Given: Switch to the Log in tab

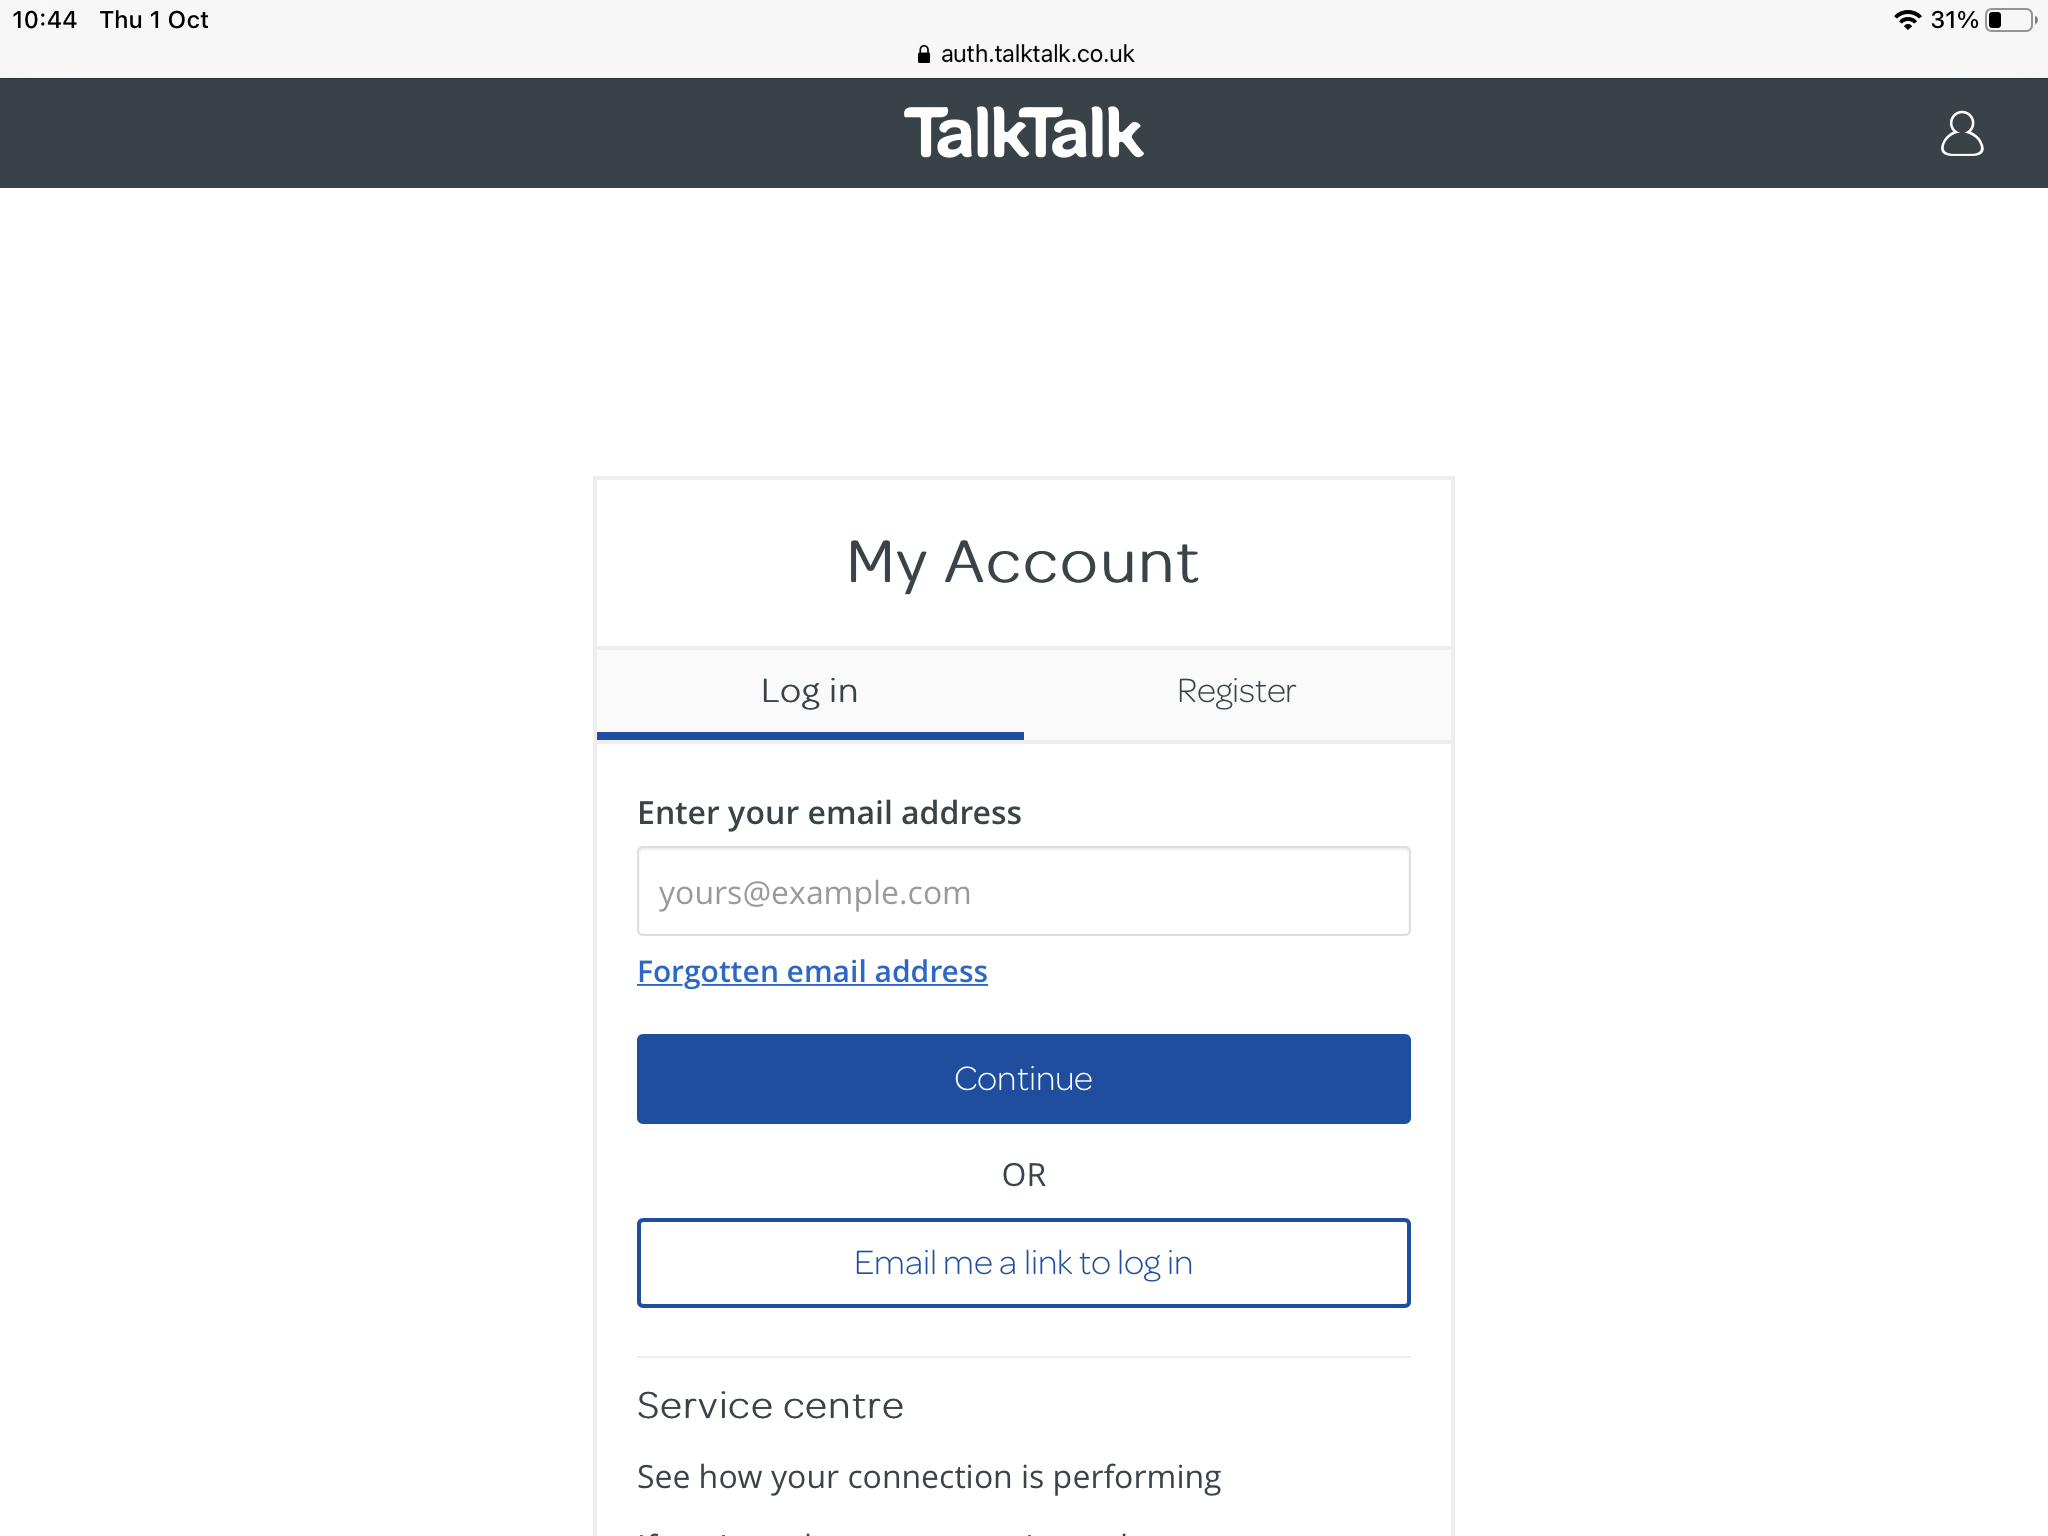Looking at the screenshot, I should (809, 692).
